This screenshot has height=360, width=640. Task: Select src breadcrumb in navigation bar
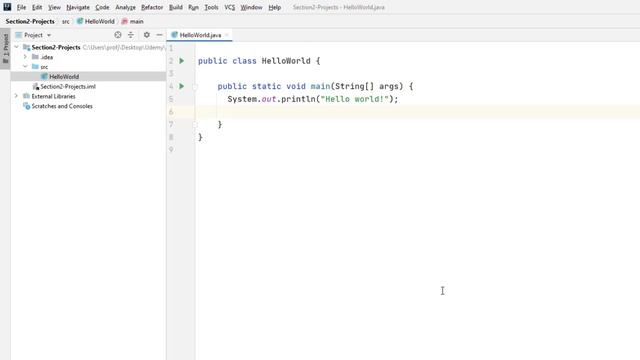tap(65, 21)
